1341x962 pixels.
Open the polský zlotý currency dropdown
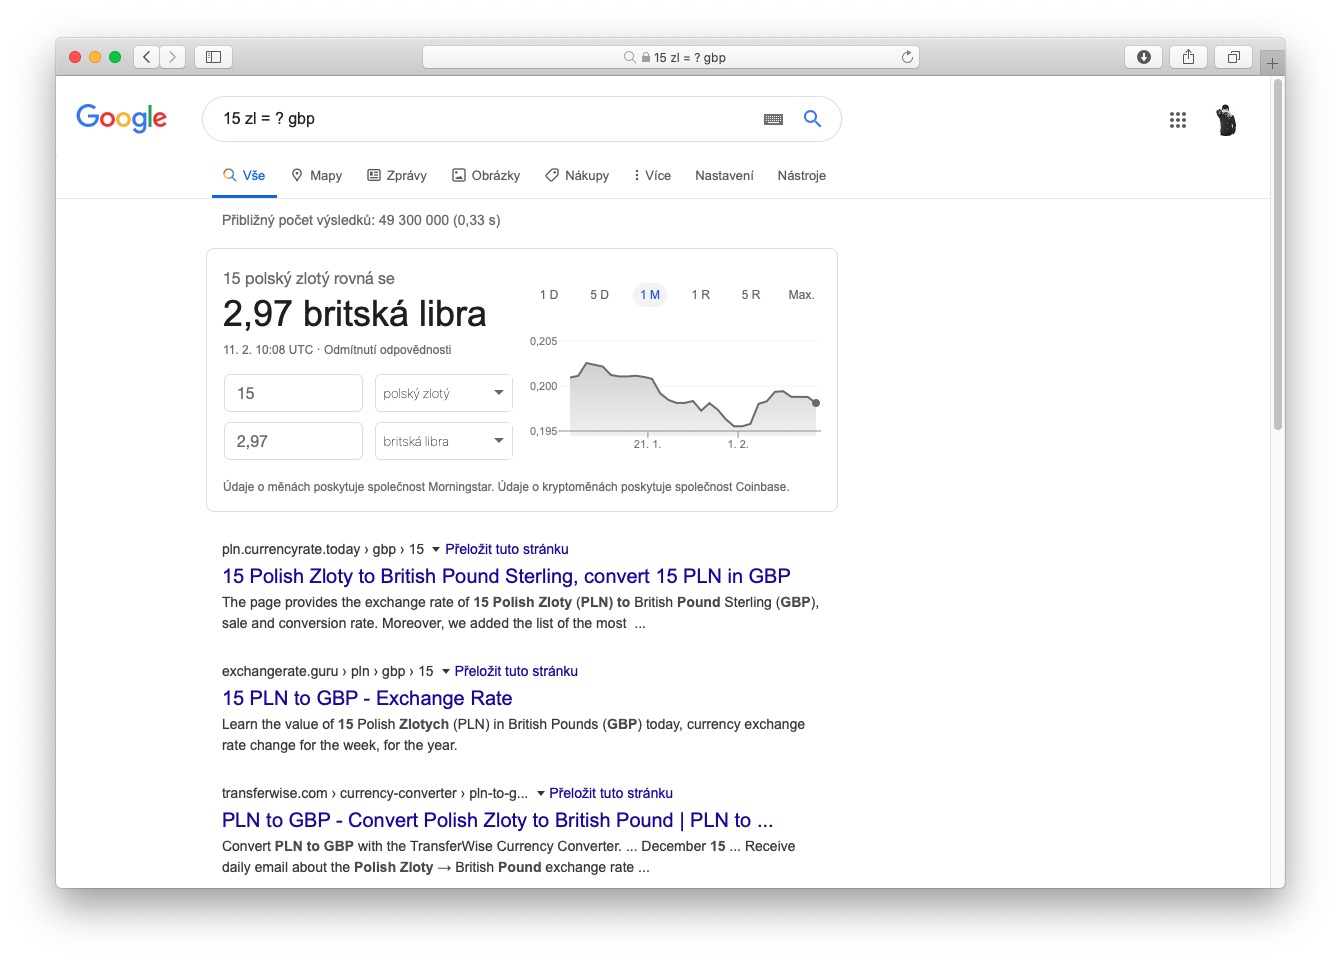[x=443, y=393]
